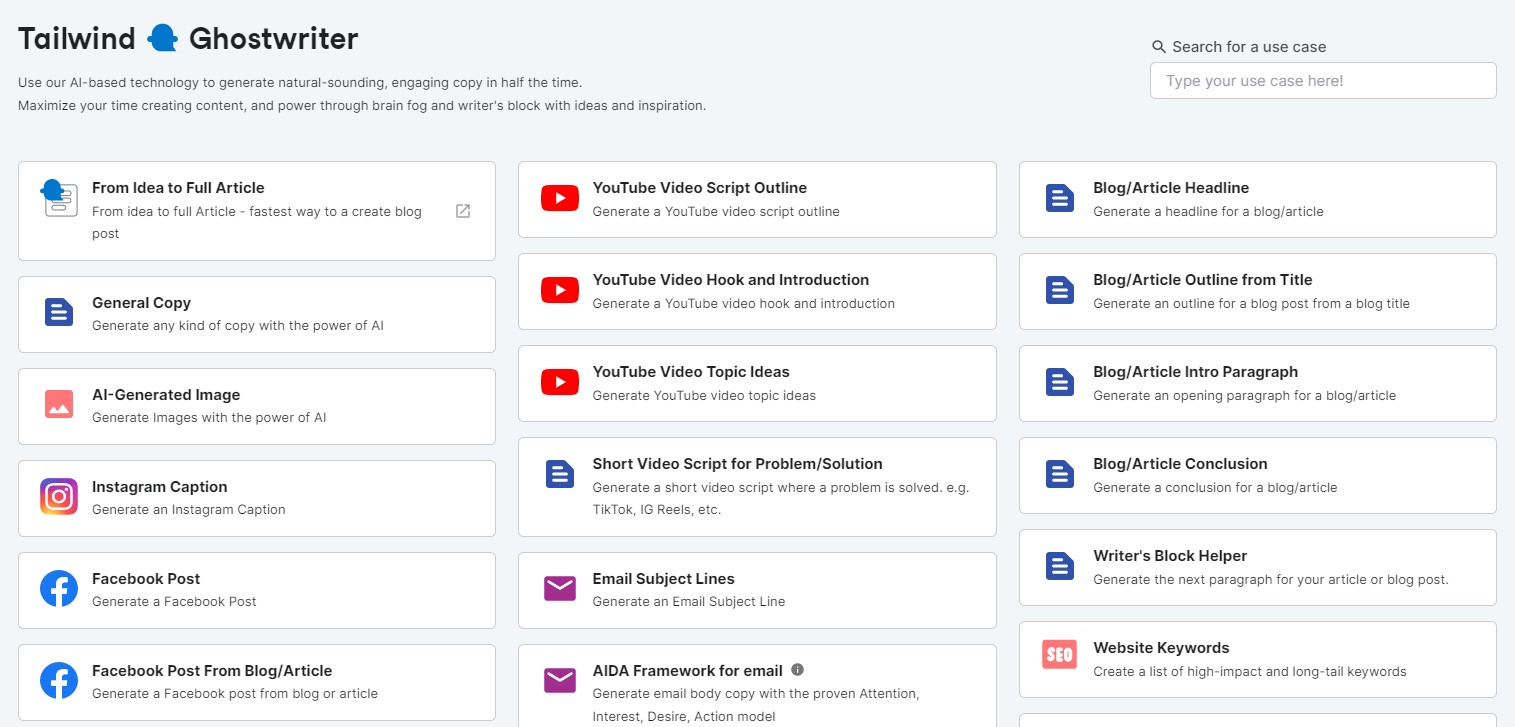Select YouTube Video Hook and Introduction title

[x=731, y=280]
